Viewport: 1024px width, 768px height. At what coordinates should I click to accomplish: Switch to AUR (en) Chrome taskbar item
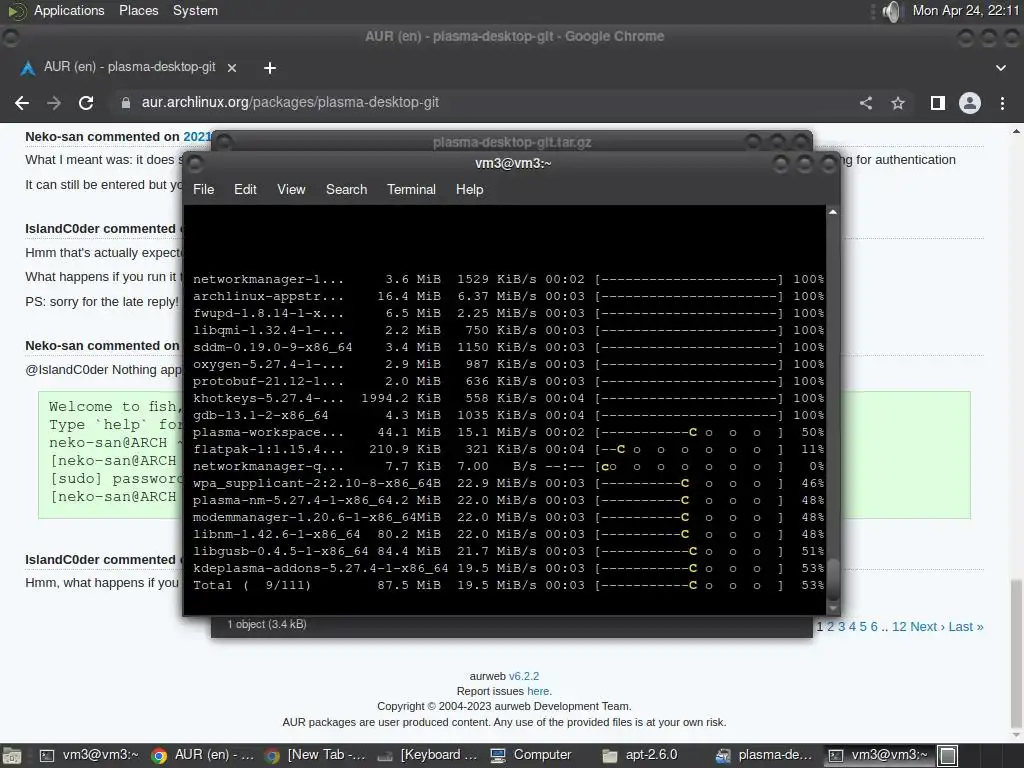tap(202, 756)
